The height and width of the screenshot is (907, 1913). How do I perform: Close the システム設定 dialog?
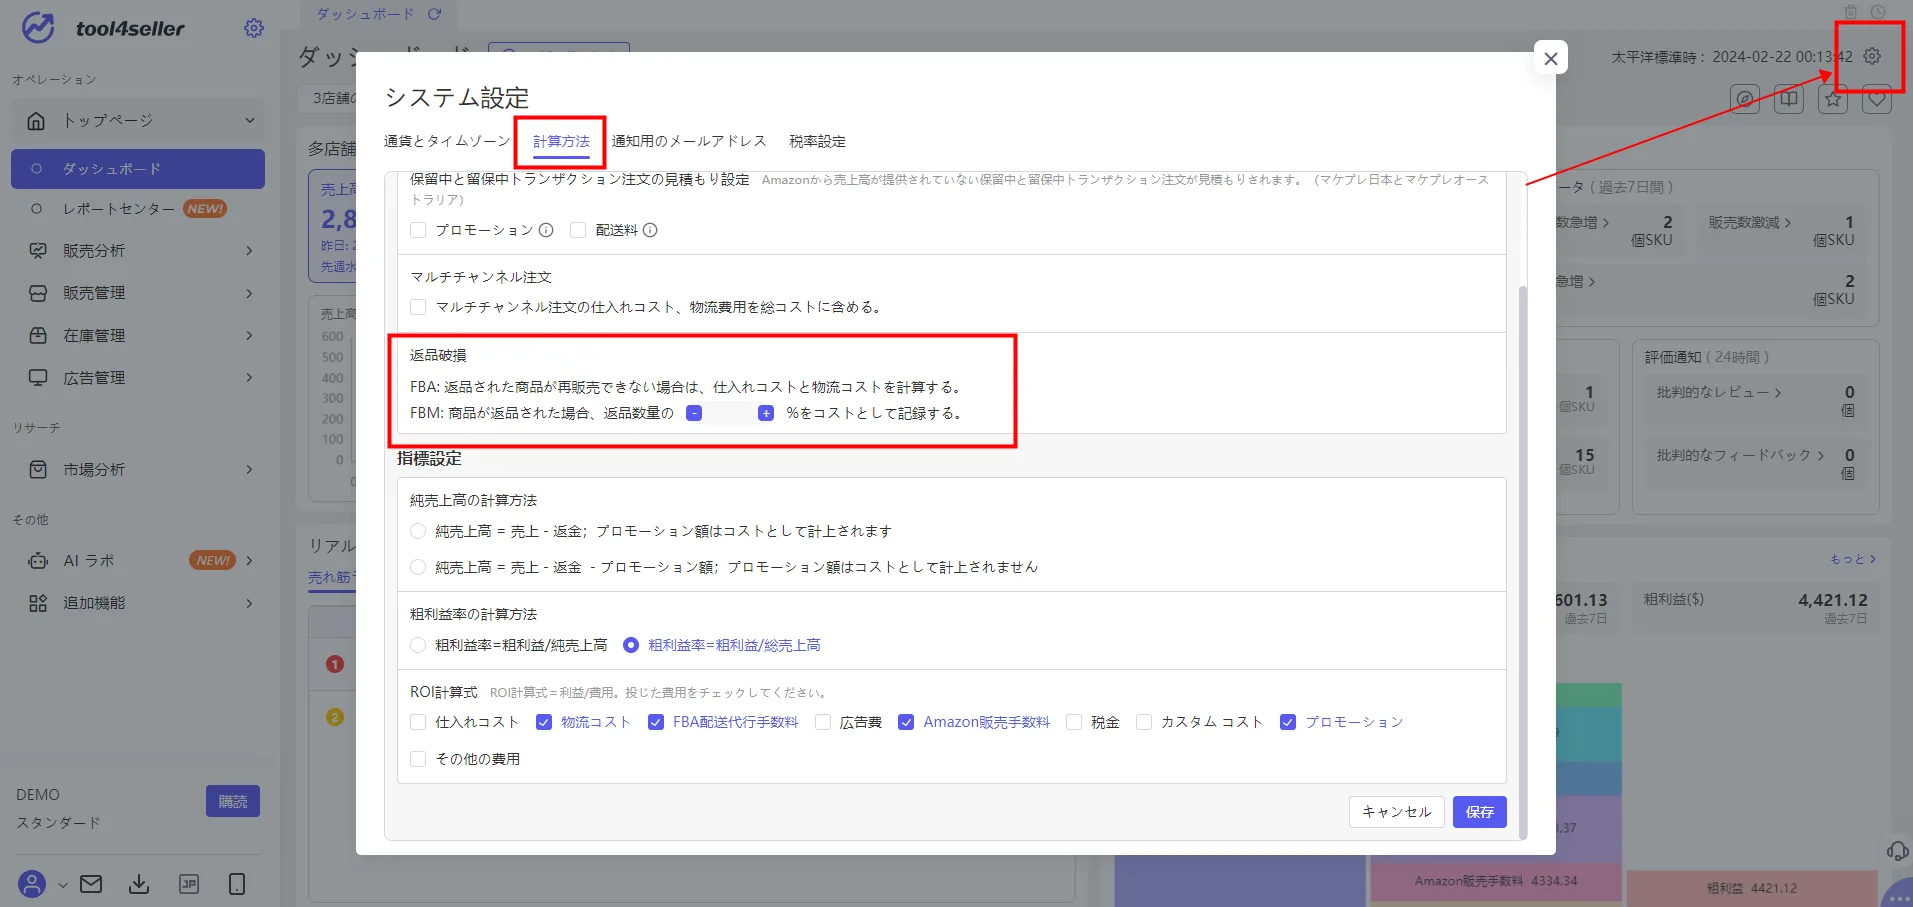(1551, 59)
